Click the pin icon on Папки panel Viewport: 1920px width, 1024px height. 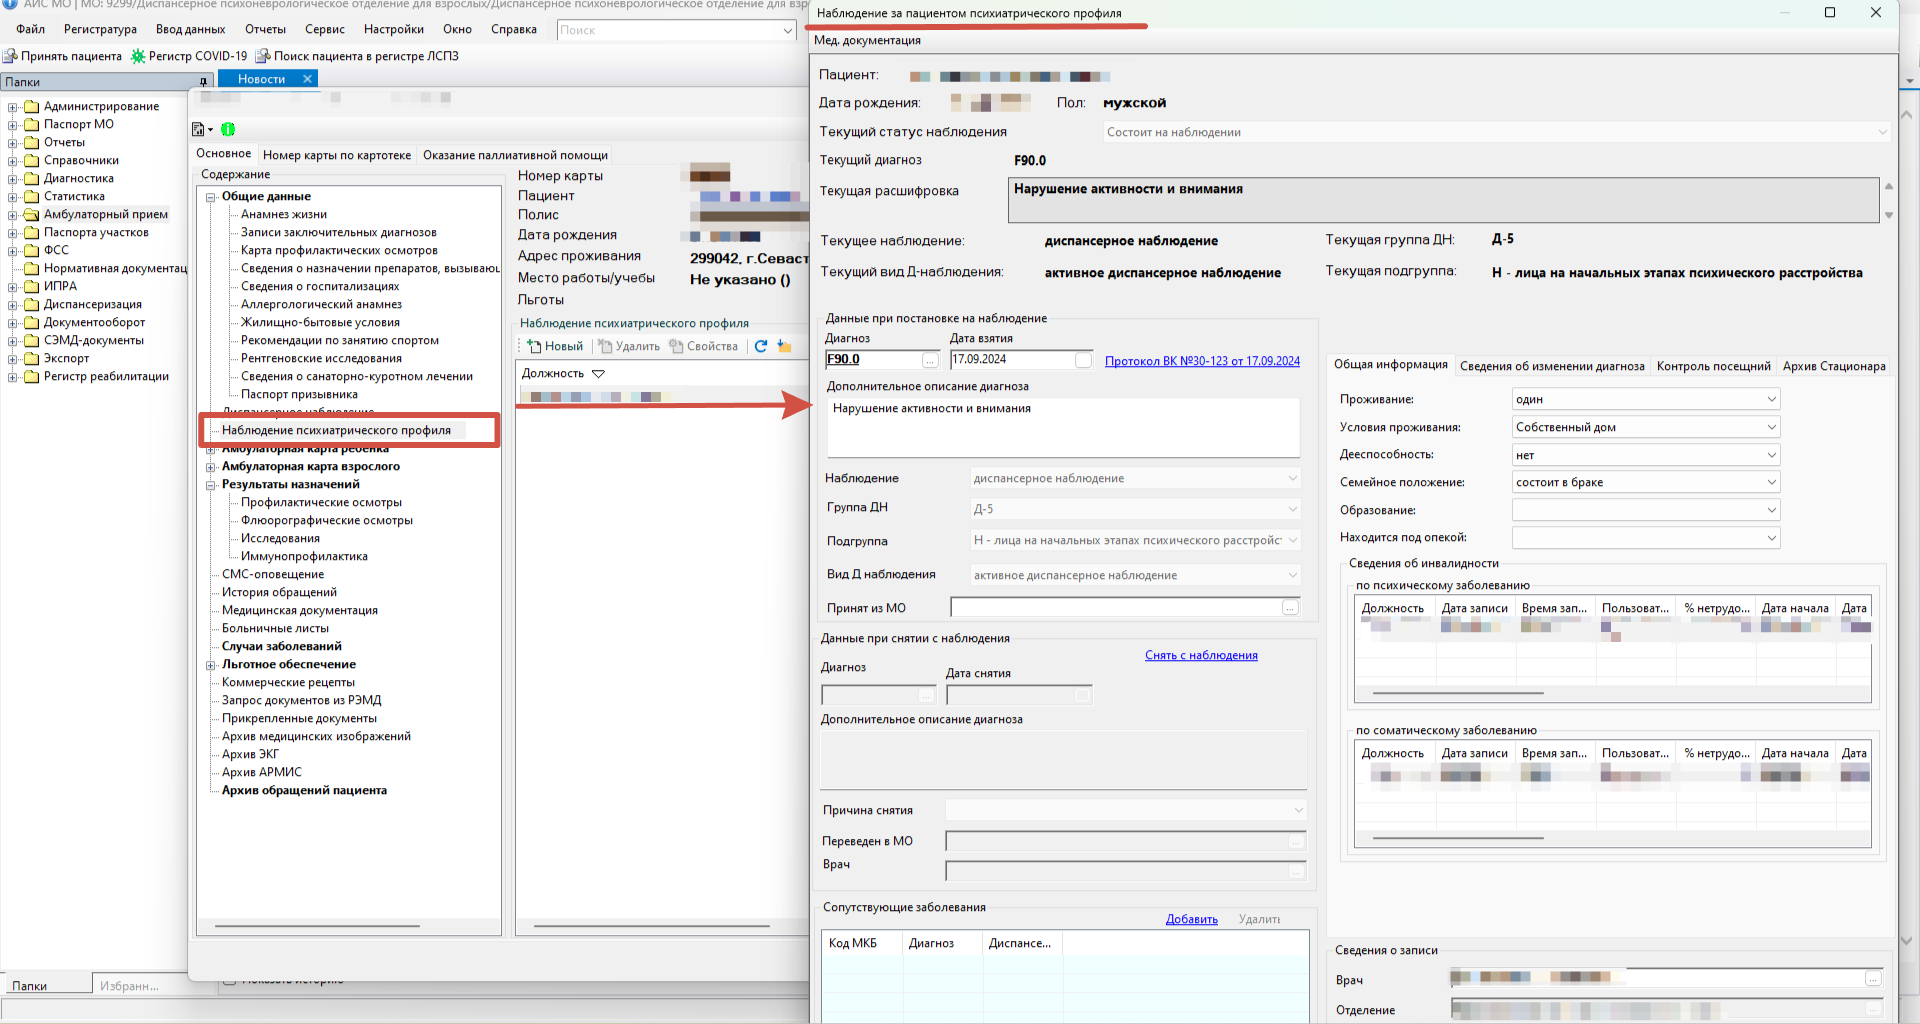click(203, 82)
